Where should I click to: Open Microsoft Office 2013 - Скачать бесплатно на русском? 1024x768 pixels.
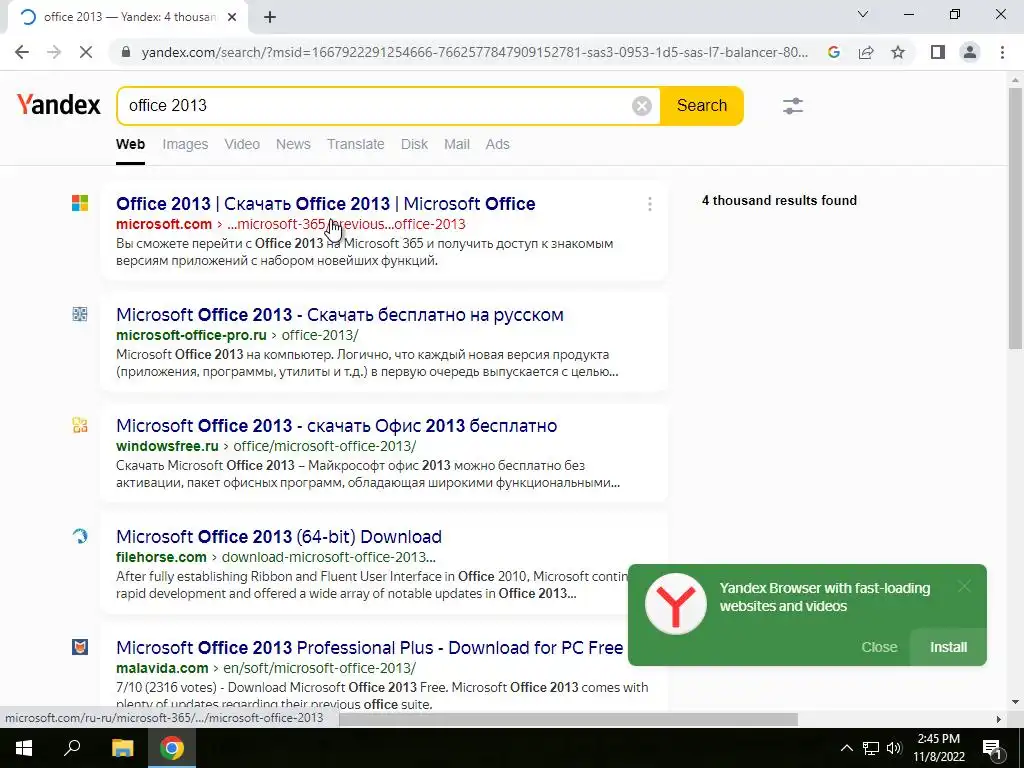coord(340,315)
